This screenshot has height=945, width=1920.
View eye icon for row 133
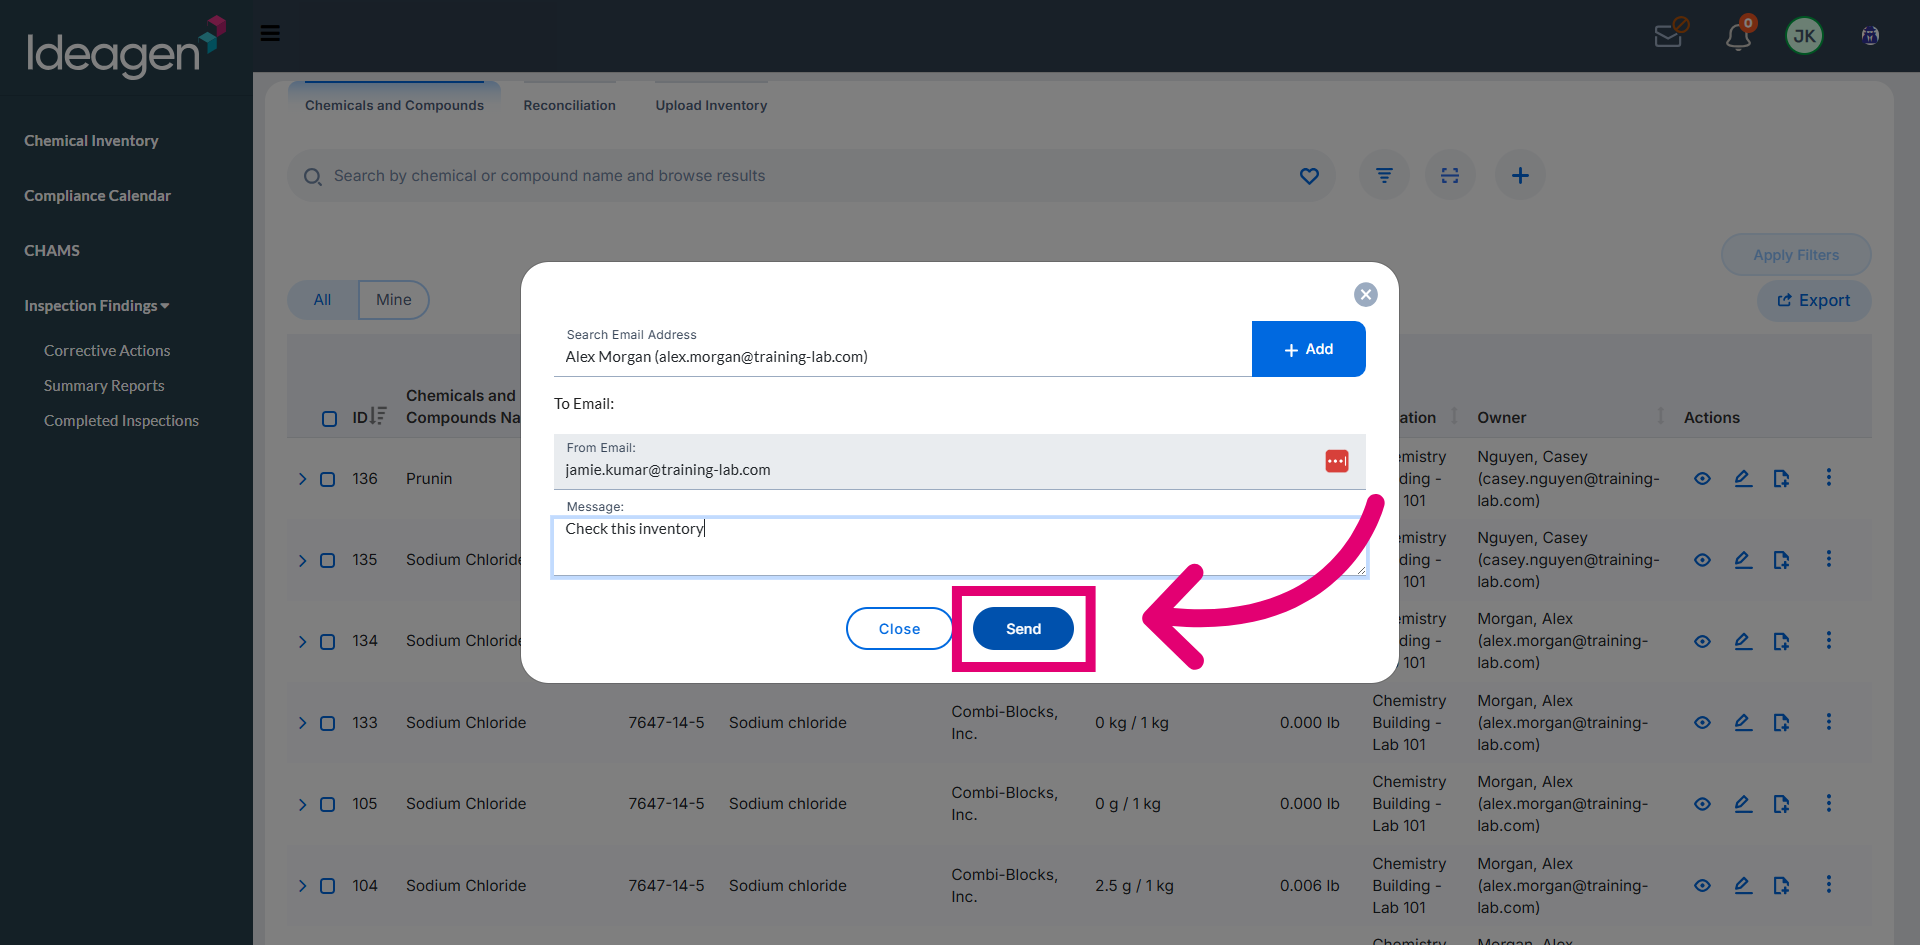coord(1702,723)
